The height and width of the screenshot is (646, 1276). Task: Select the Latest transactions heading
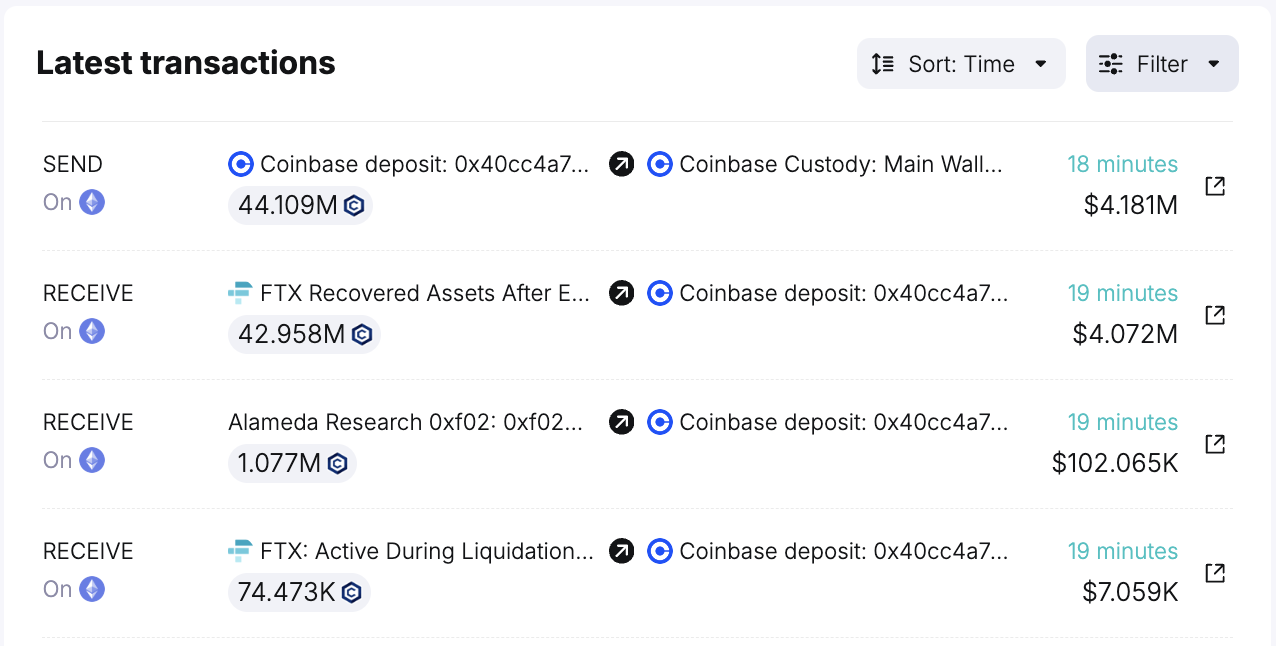[185, 62]
